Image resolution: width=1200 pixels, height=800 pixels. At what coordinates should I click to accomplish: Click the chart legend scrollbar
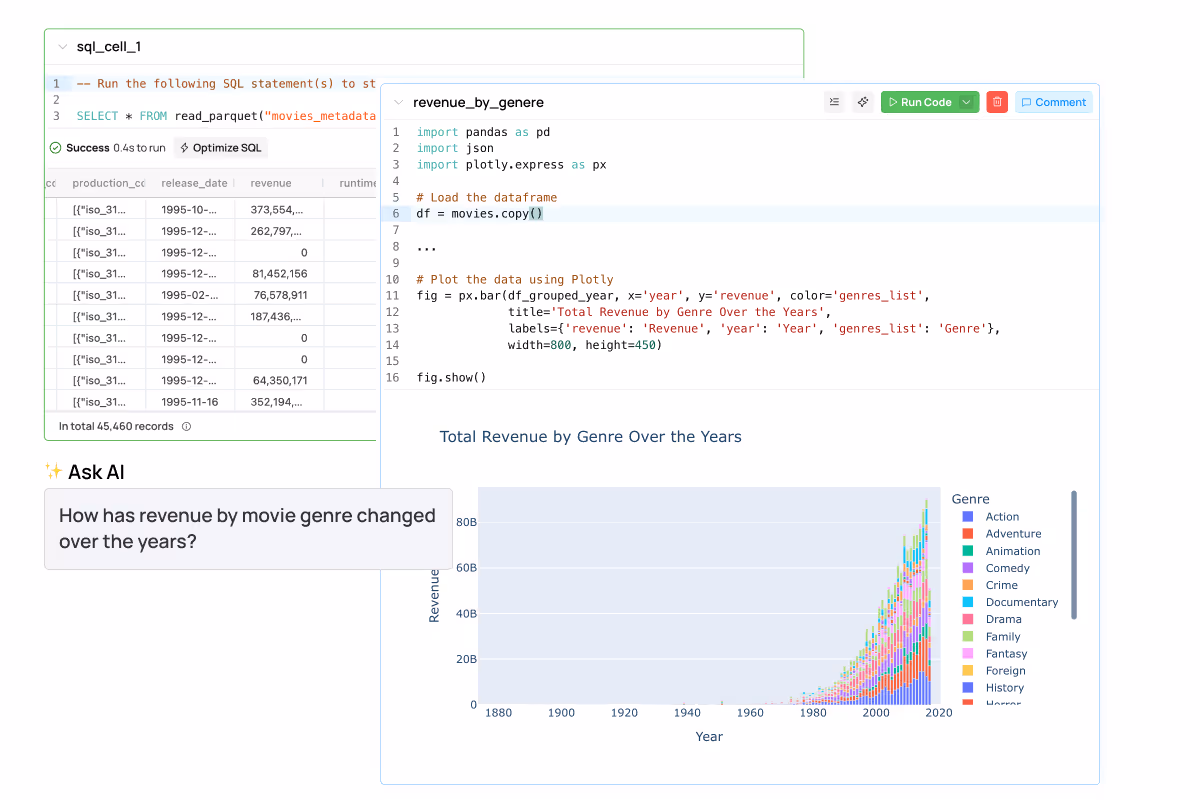(x=1074, y=555)
